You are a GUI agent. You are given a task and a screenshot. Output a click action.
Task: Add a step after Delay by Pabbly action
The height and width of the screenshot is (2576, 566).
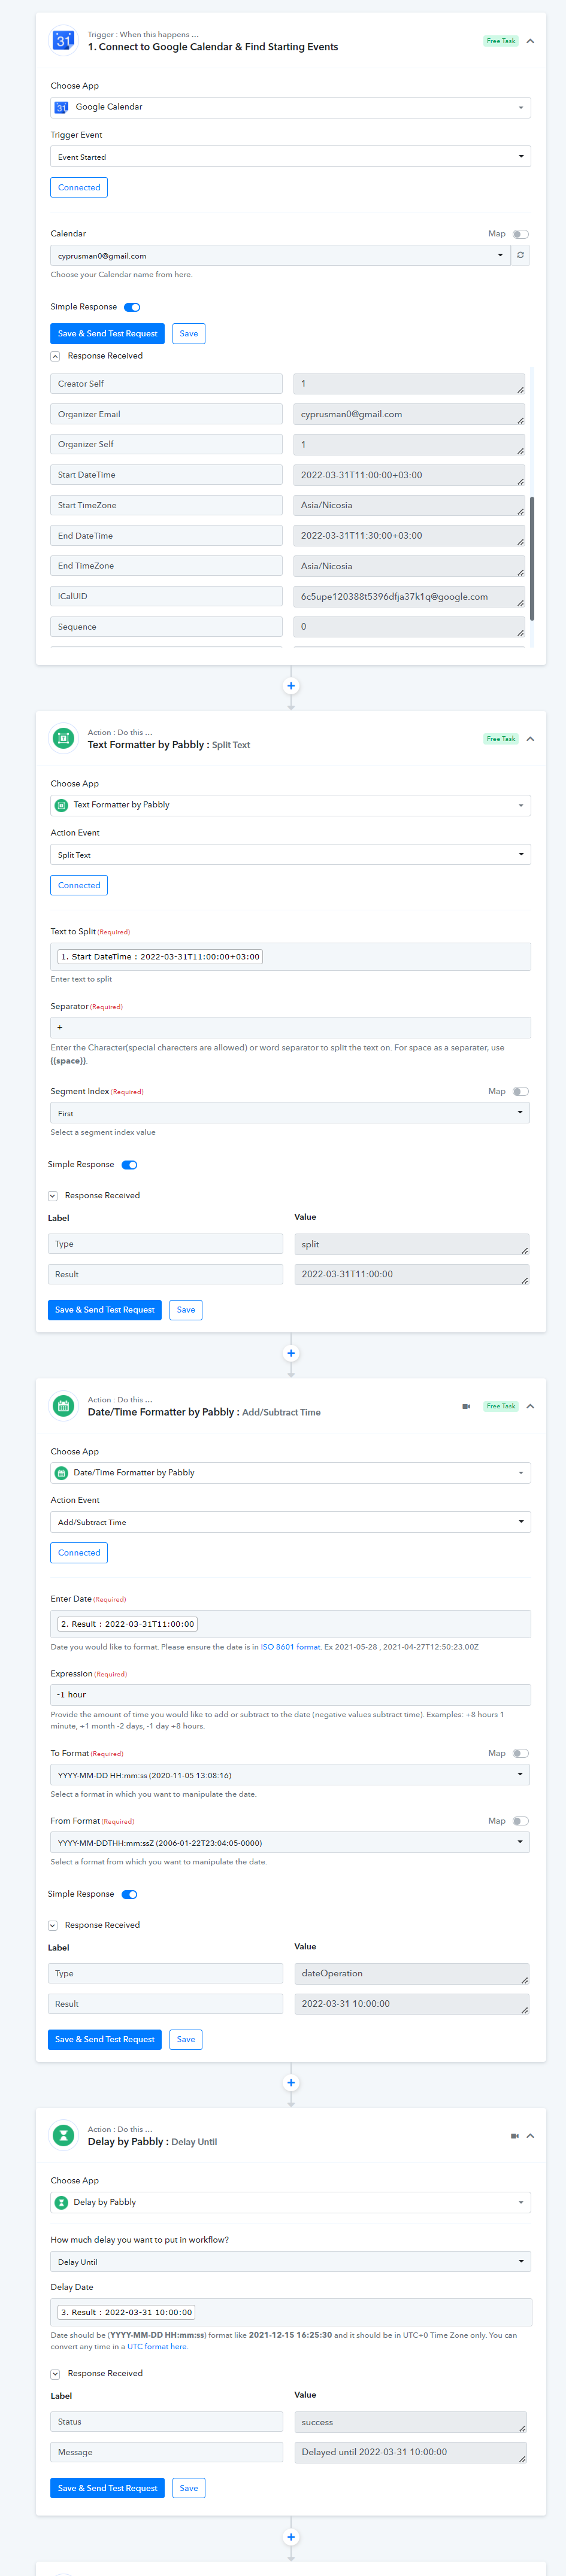(291, 2536)
